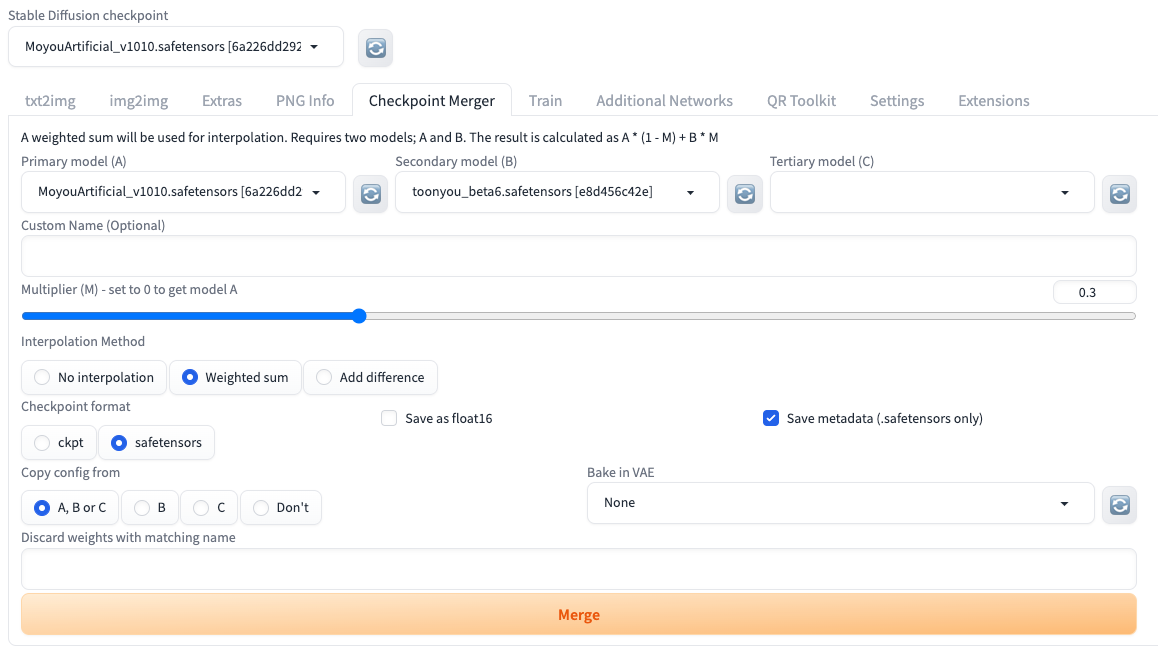Refresh the Stable Diffusion checkpoint list
Image resolution: width=1158 pixels, height=646 pixels.
pyautogui.click(x=375, y=48)
